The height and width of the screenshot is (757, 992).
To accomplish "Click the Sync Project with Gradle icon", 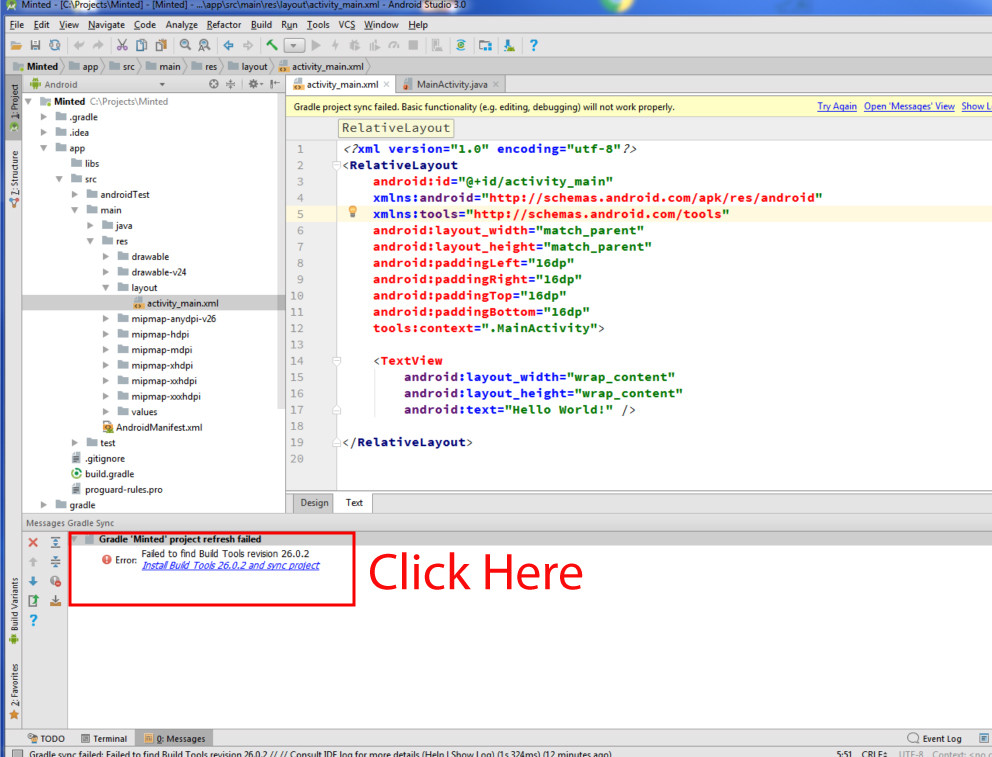I will point(461,46).
